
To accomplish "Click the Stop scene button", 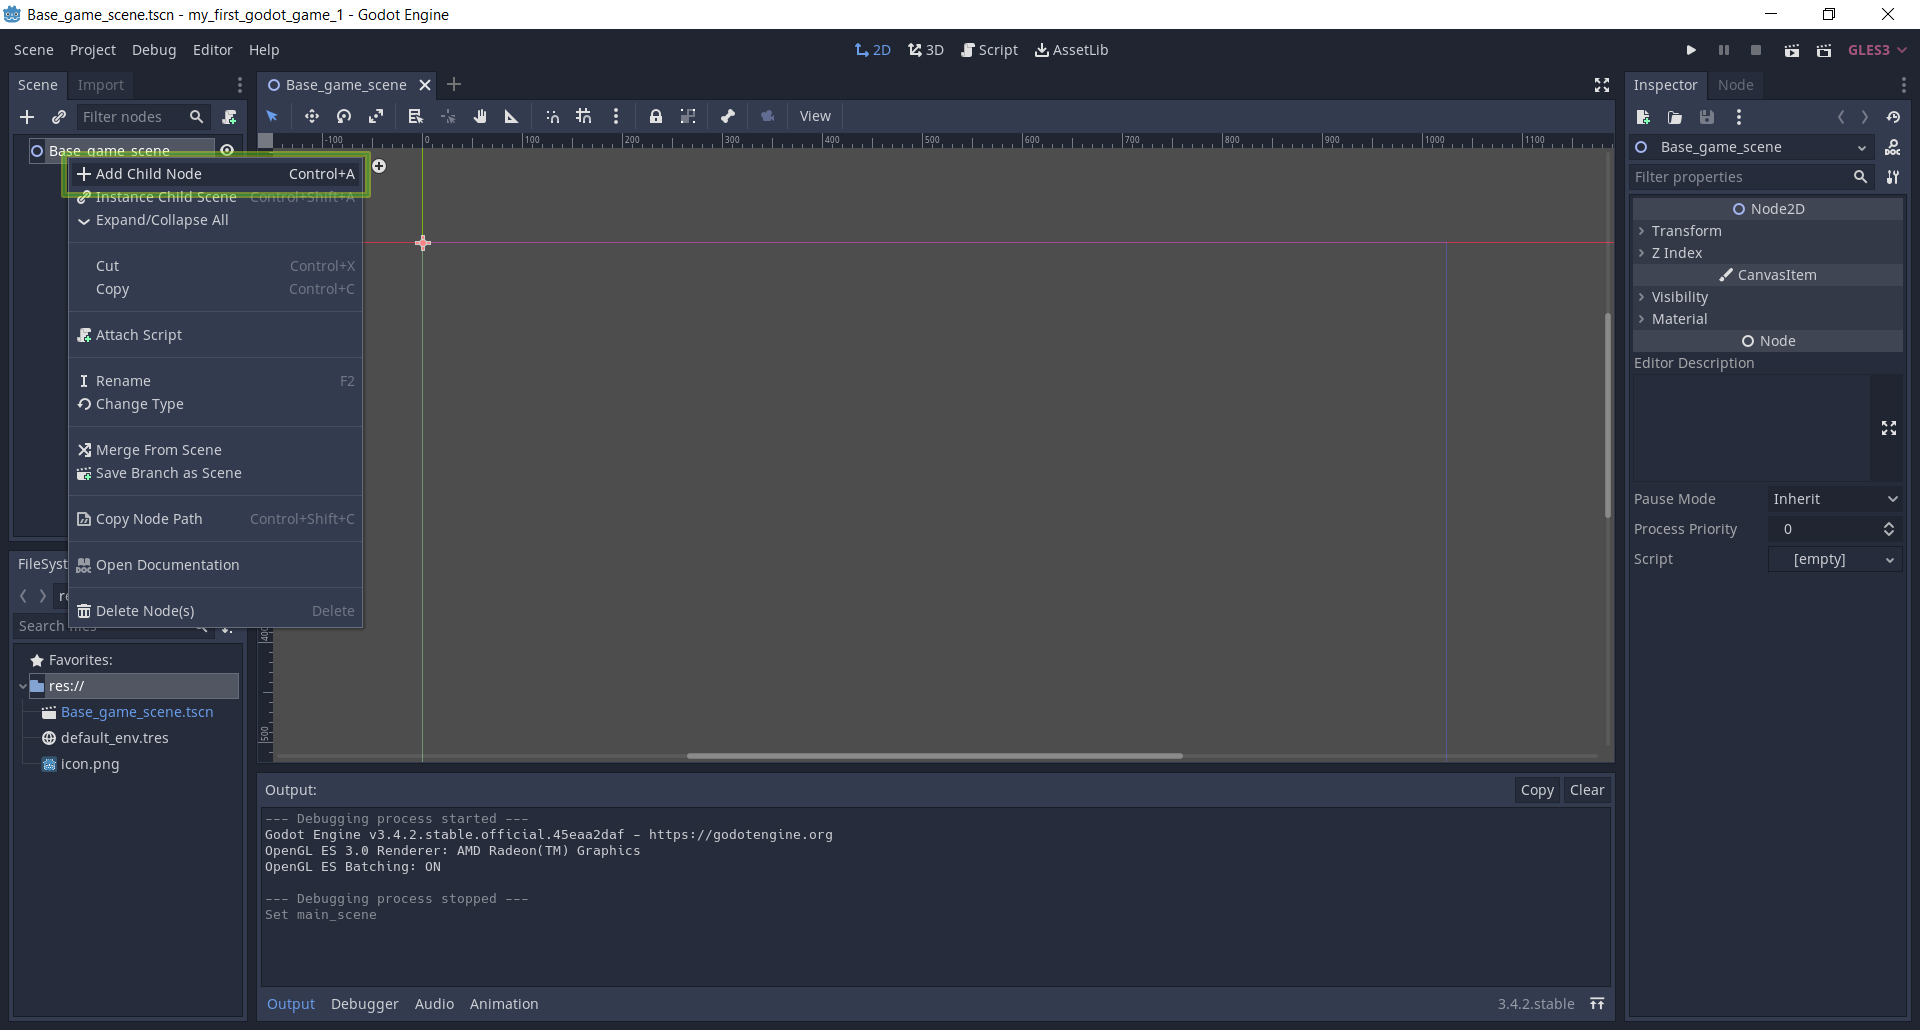I will pyautogui.click(x=1756, y=50).
